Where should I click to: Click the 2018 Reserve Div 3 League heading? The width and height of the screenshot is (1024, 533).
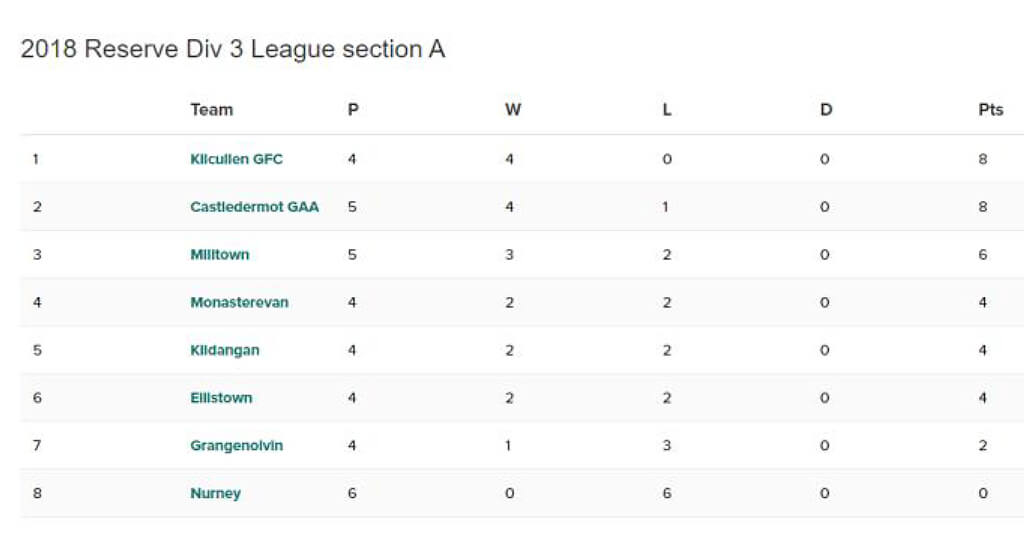point(233,50)
